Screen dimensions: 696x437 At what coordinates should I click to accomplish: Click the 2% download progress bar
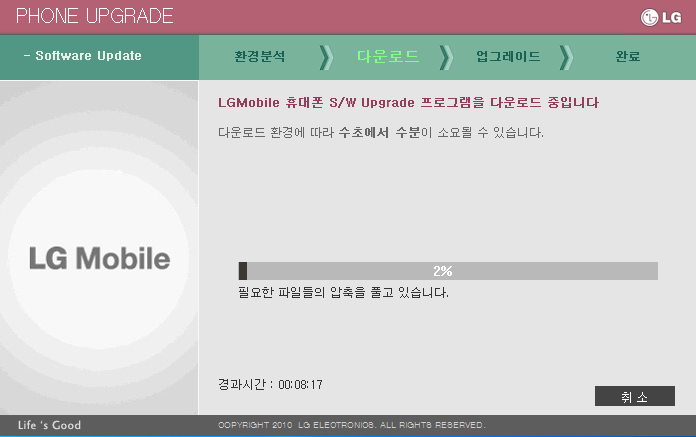[x=448, y=271]
